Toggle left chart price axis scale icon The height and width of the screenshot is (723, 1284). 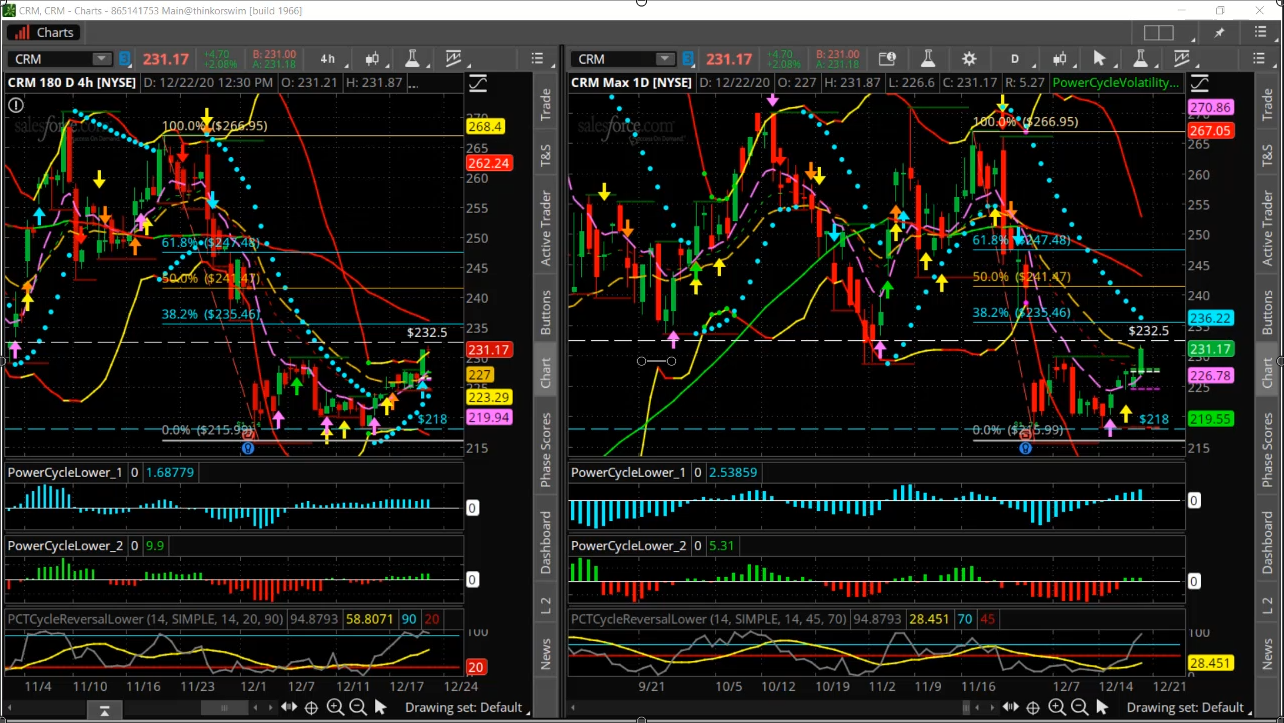(x=476, y=83)
